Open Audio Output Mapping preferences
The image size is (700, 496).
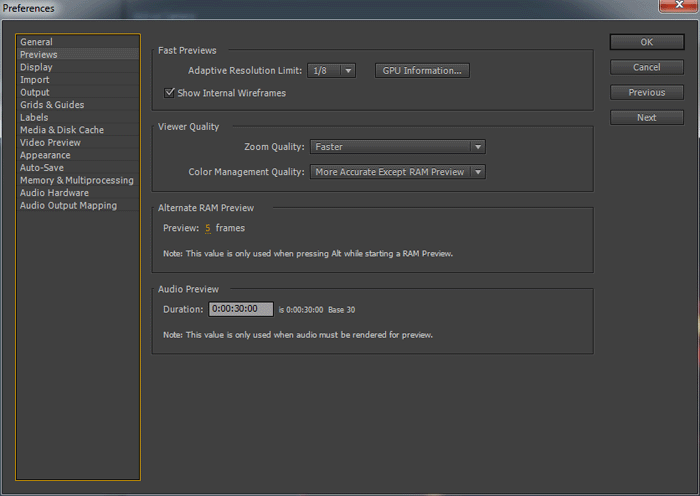[68, 205]
